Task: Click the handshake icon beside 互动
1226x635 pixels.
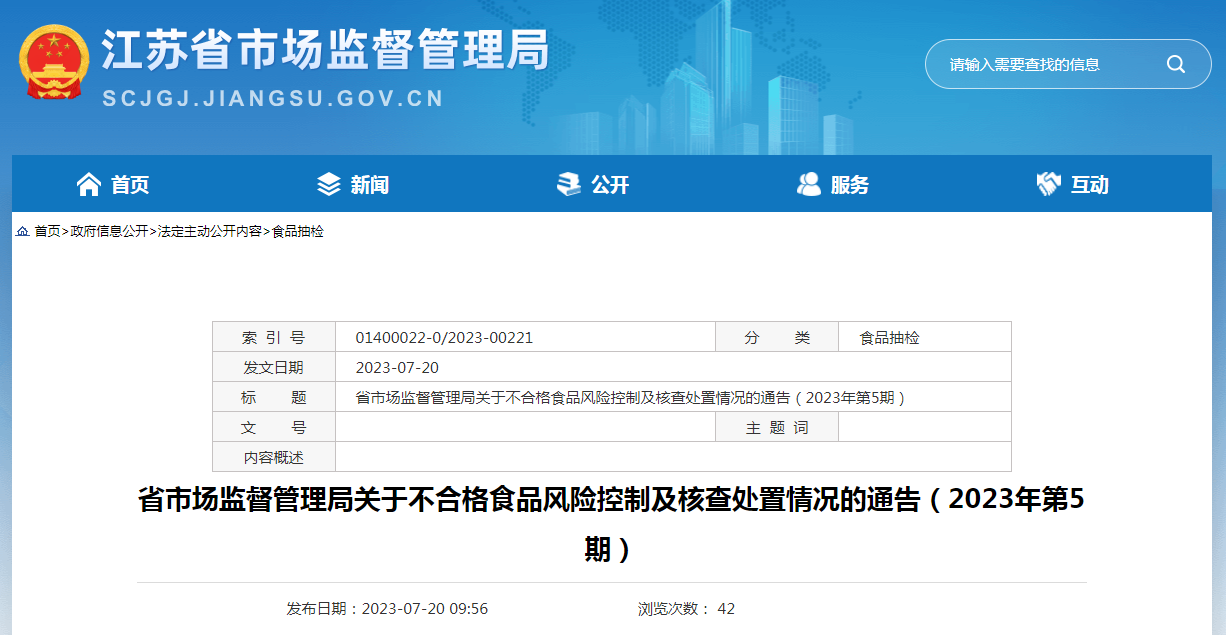Action: pyautogui.click(x=1048, y=184)
